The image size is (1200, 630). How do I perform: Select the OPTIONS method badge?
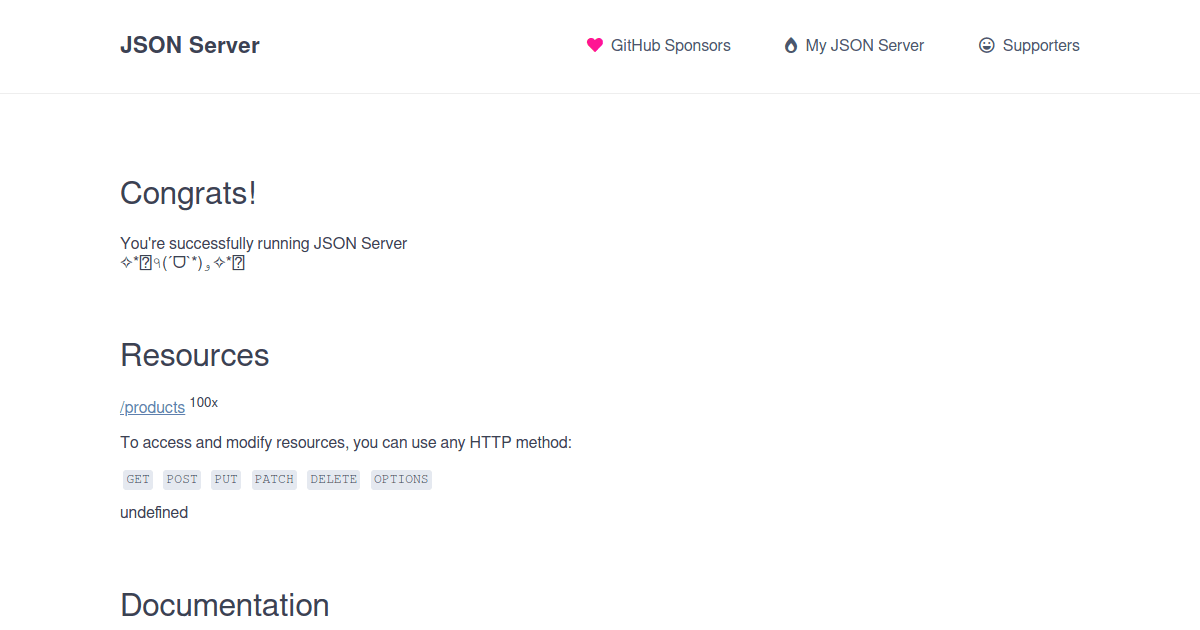(x=401, y=479)
